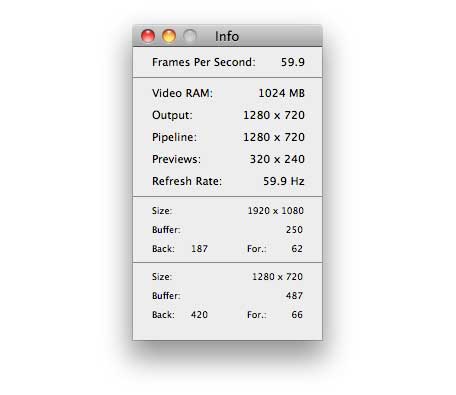Minimize the Info window with yellow button
456x395 pixels.
coord(169,36)
